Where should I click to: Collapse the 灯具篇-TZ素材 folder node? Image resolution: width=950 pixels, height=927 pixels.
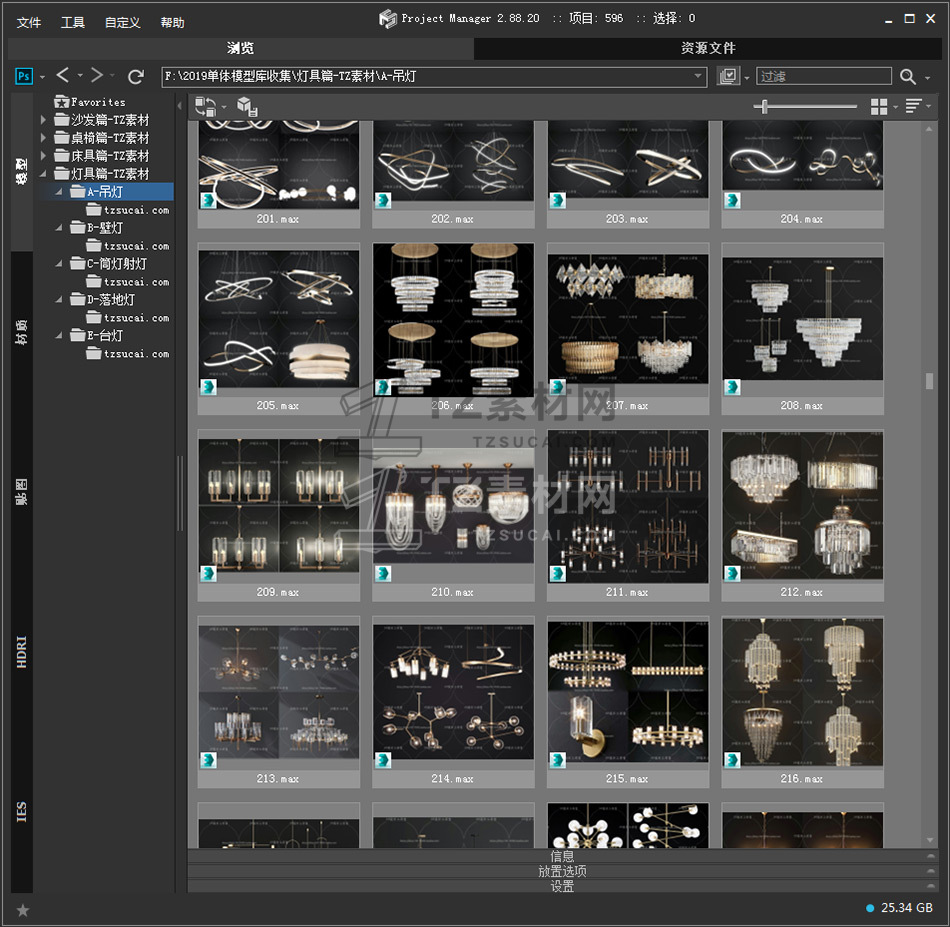click(x=44, y=174)
